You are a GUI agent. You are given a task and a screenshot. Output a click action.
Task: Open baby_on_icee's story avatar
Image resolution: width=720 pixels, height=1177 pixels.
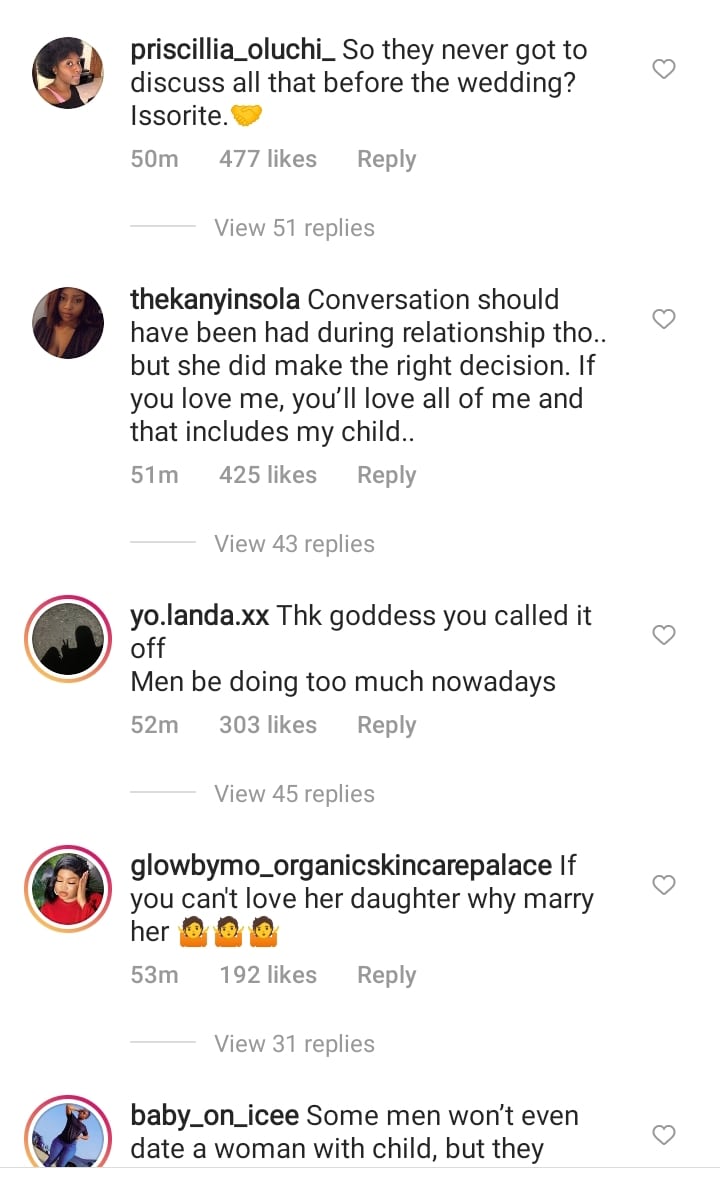click(68, 1135)
